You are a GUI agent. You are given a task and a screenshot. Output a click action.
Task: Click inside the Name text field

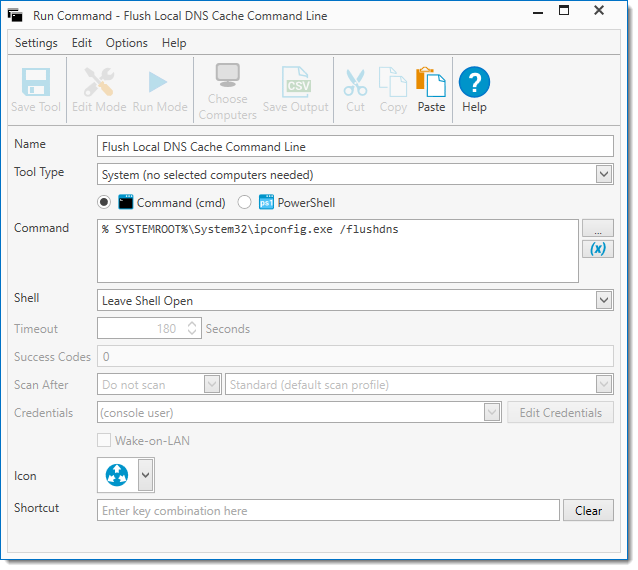(x=355, y=146)
